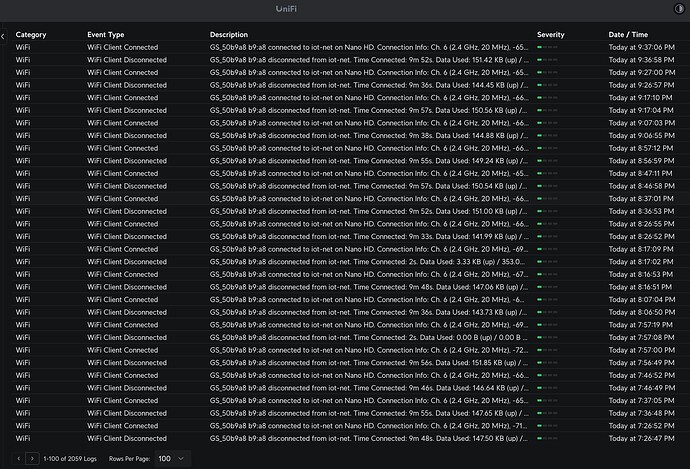Select the log entry at 8:36:53 PM
Viewport: 690px width, 469px height.
(x=350, y=211)
